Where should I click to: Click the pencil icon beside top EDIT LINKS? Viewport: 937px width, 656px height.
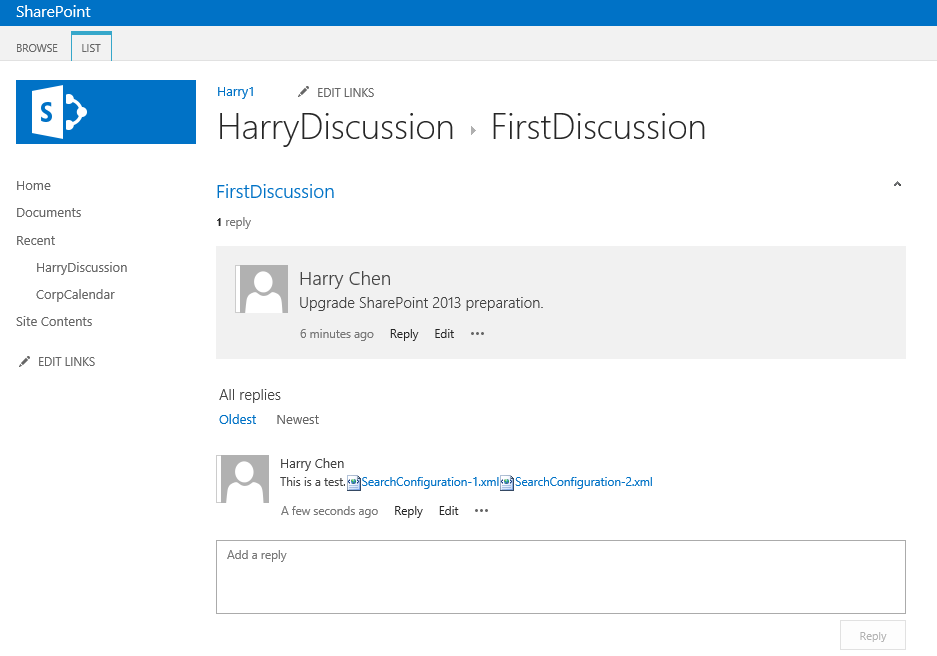click(303, 92)
